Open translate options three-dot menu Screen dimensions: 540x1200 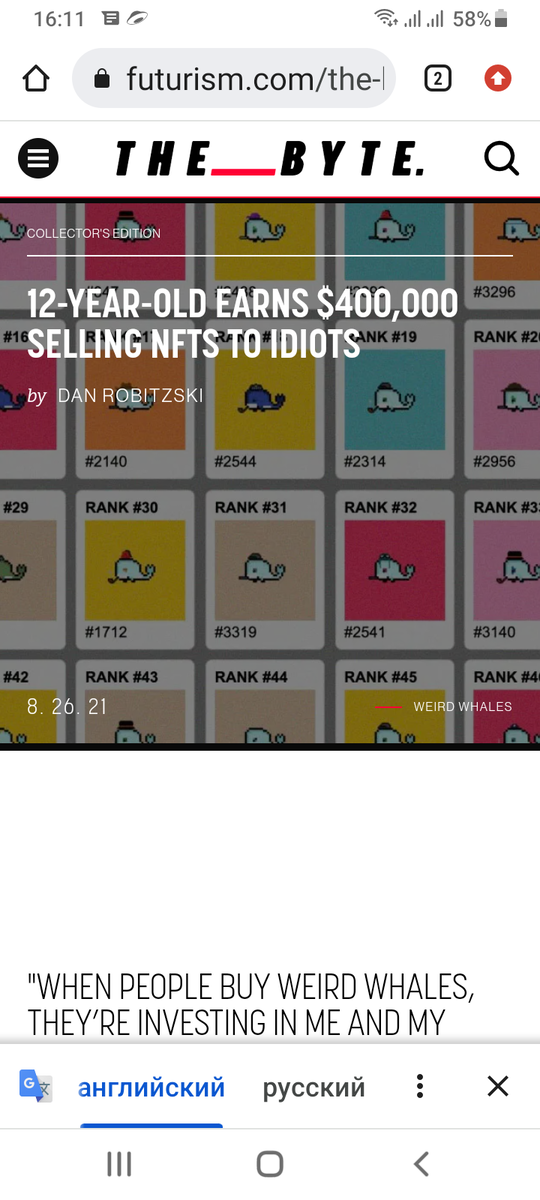point(420,1086)
